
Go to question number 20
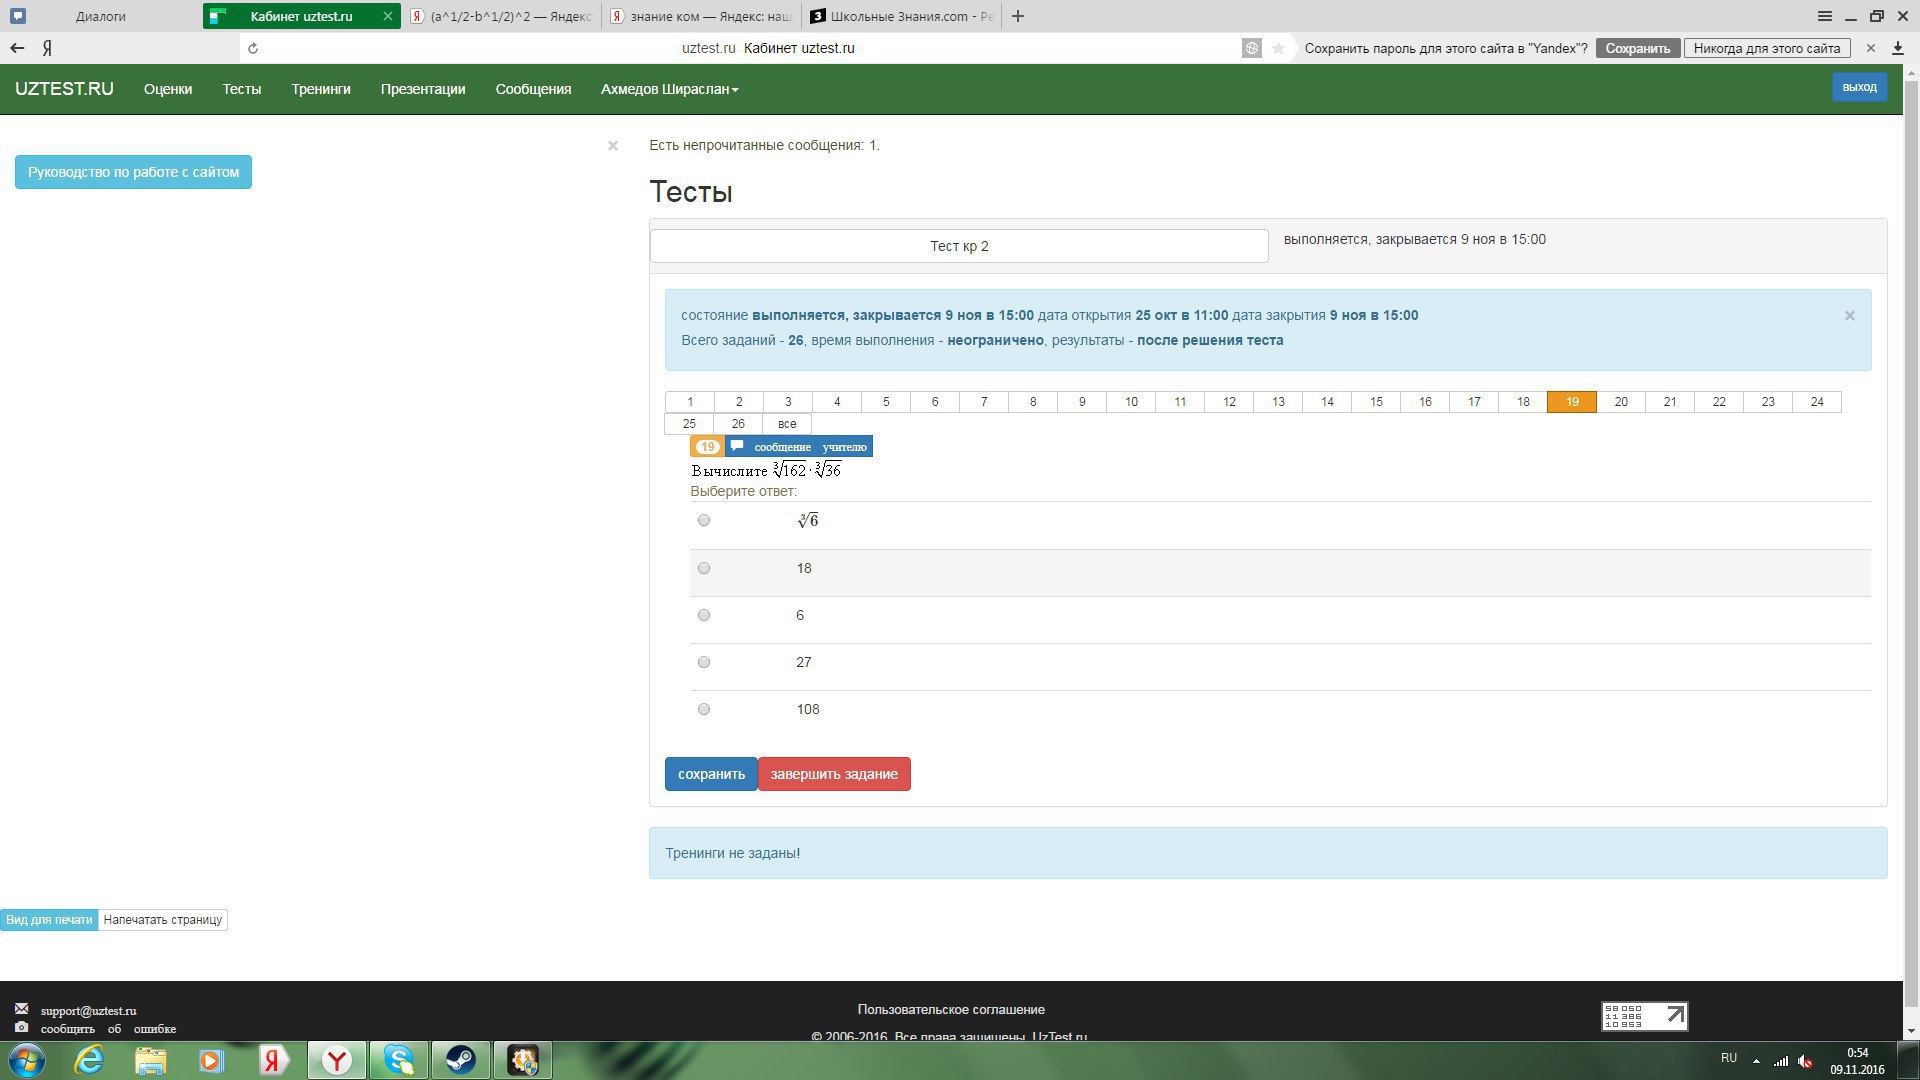click(x=1620, y=402)
